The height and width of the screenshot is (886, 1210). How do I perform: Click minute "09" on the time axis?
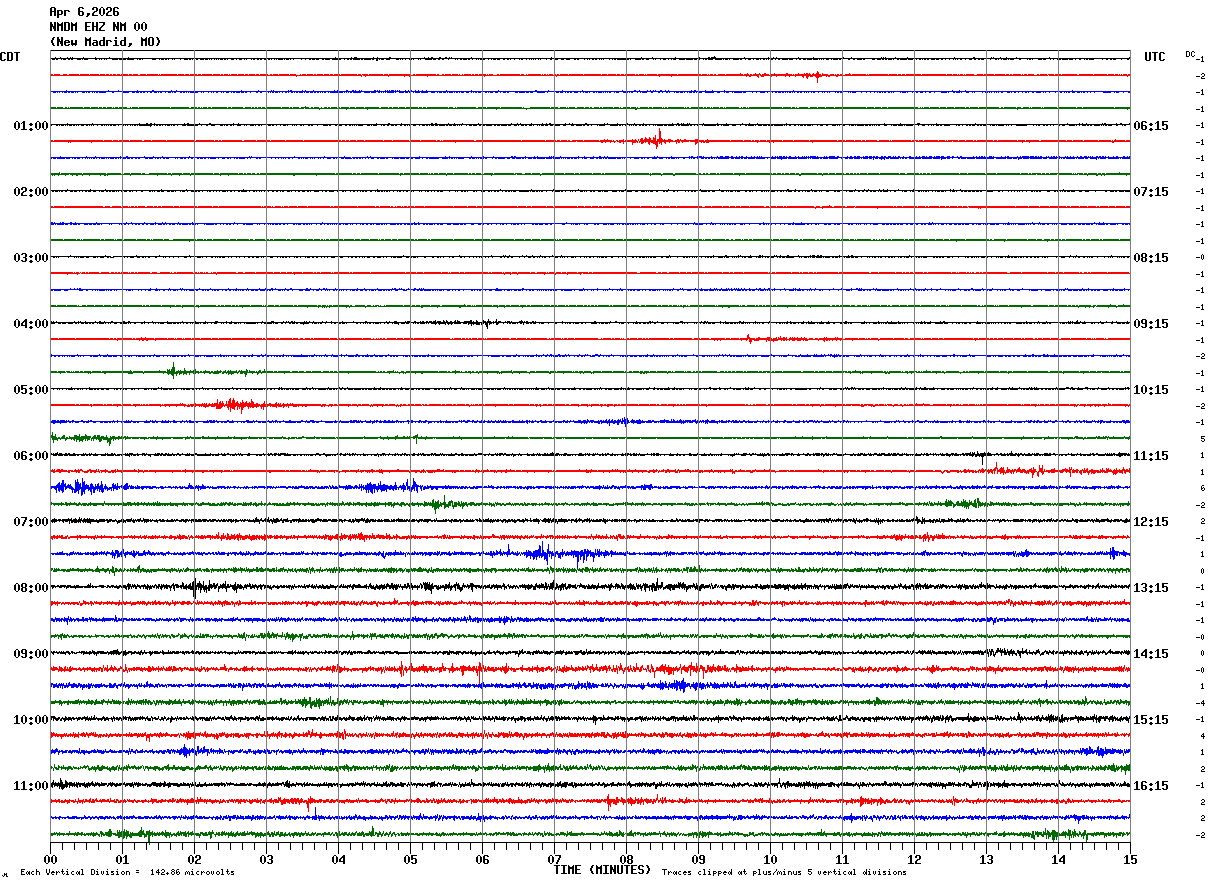pos(698,859)
